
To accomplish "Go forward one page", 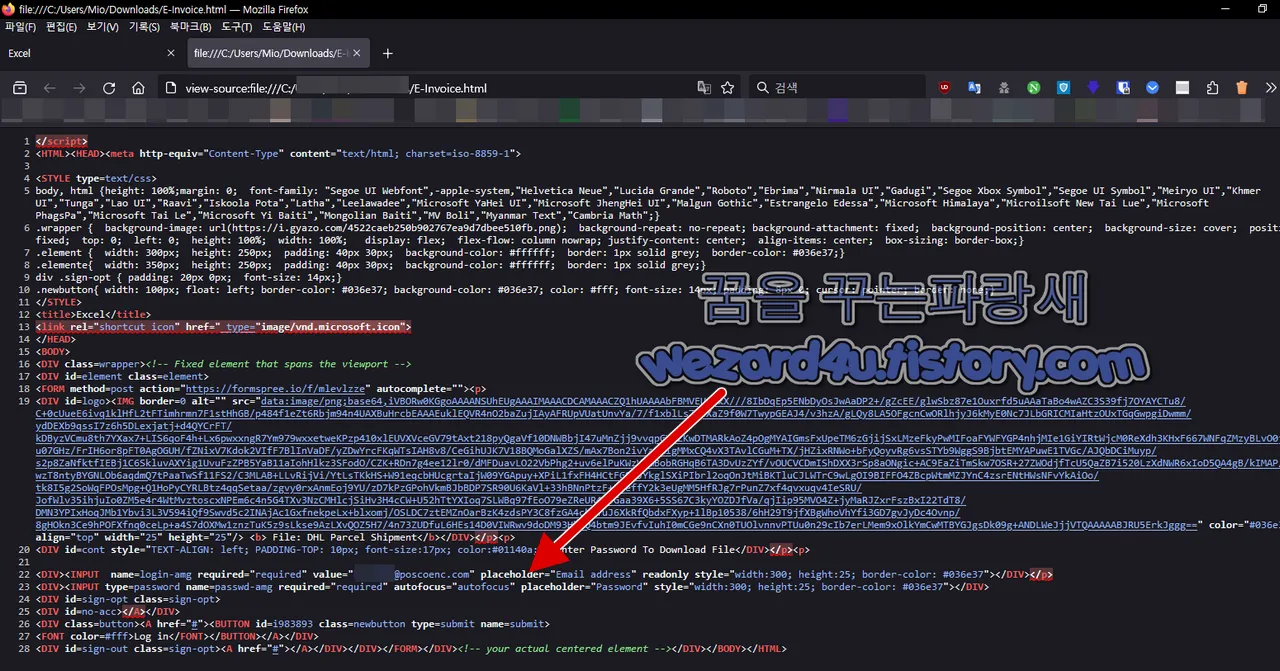I will coord(79,88).
